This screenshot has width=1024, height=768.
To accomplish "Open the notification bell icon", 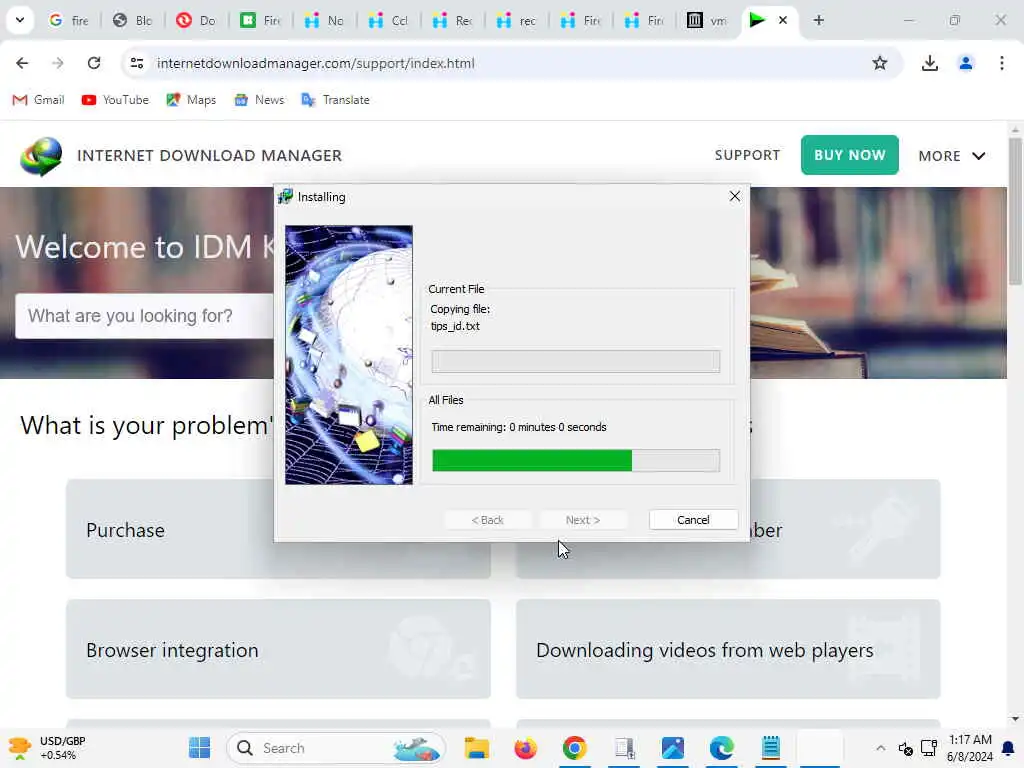I will pos(1008,748).
